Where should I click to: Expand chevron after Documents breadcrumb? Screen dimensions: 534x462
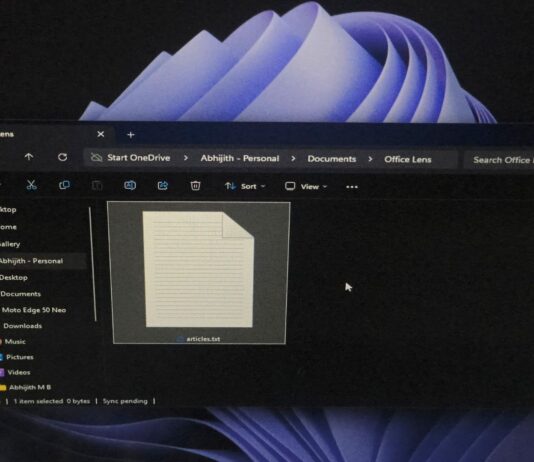pos(370,159)
